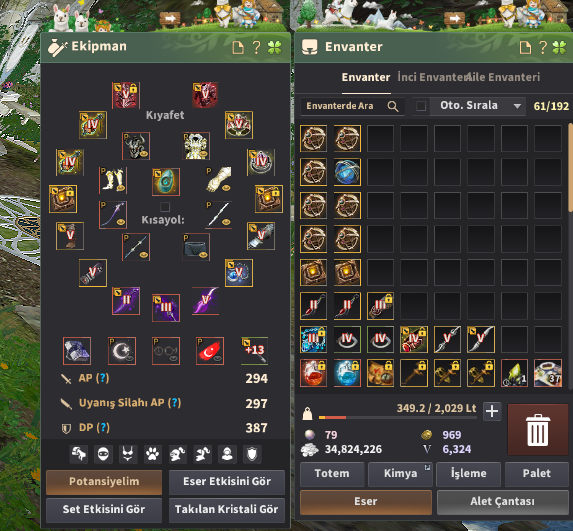Click the trash can delete icon

click(538, 430)
